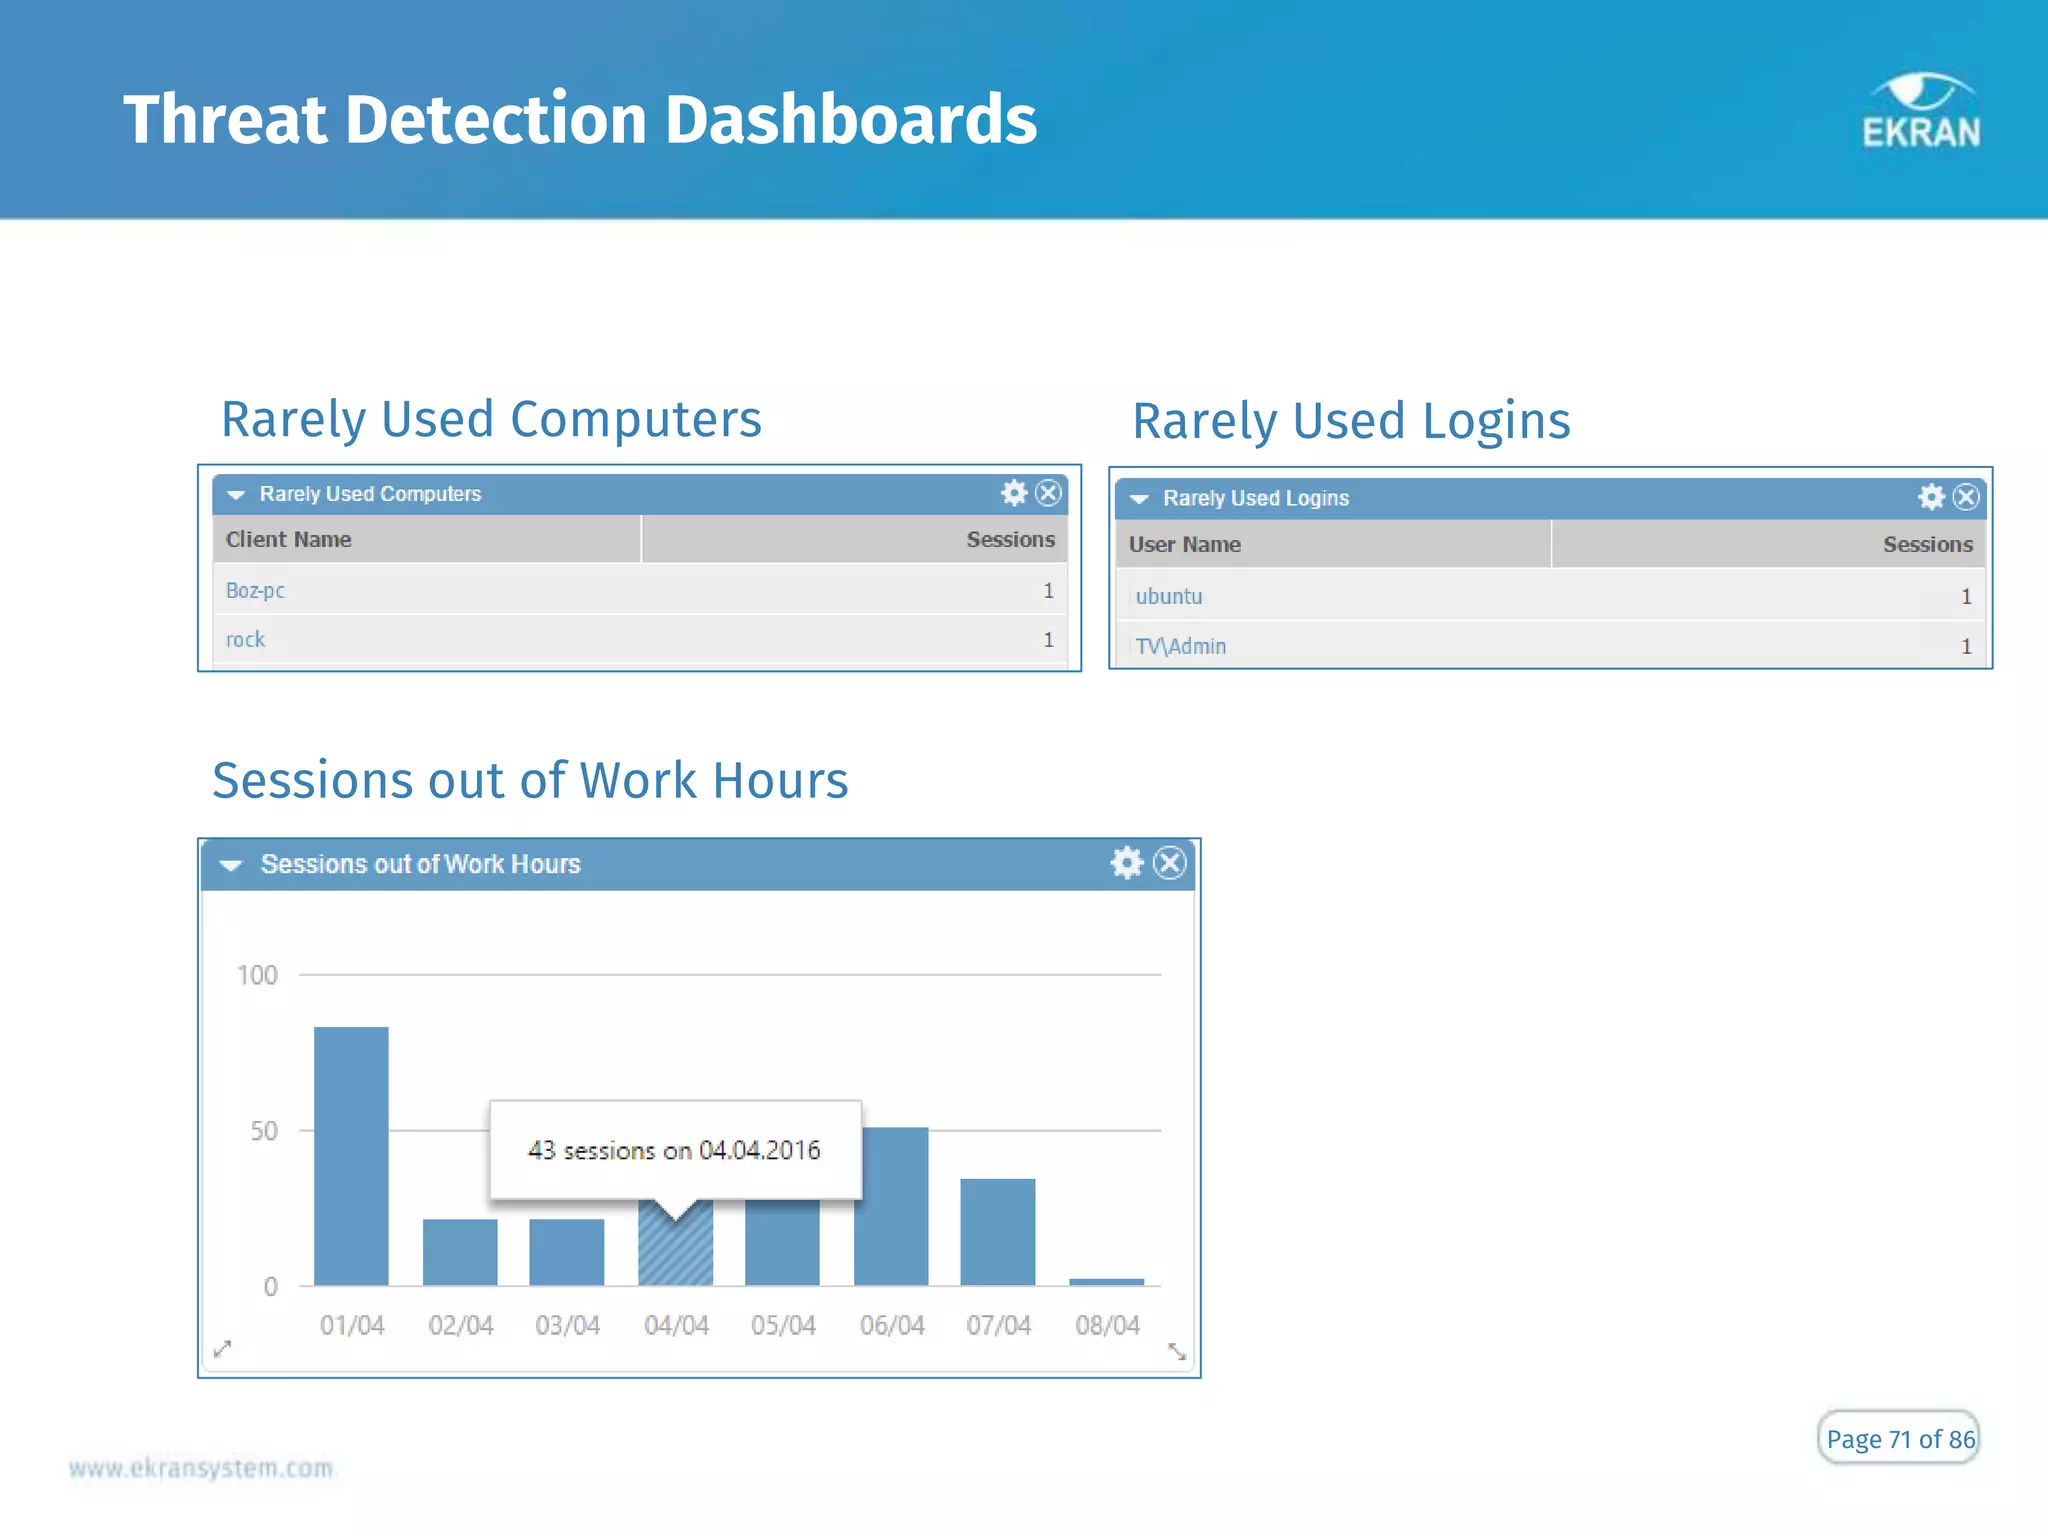
Task: Close the Rarely Used Computers widget
Action: 1048,493
